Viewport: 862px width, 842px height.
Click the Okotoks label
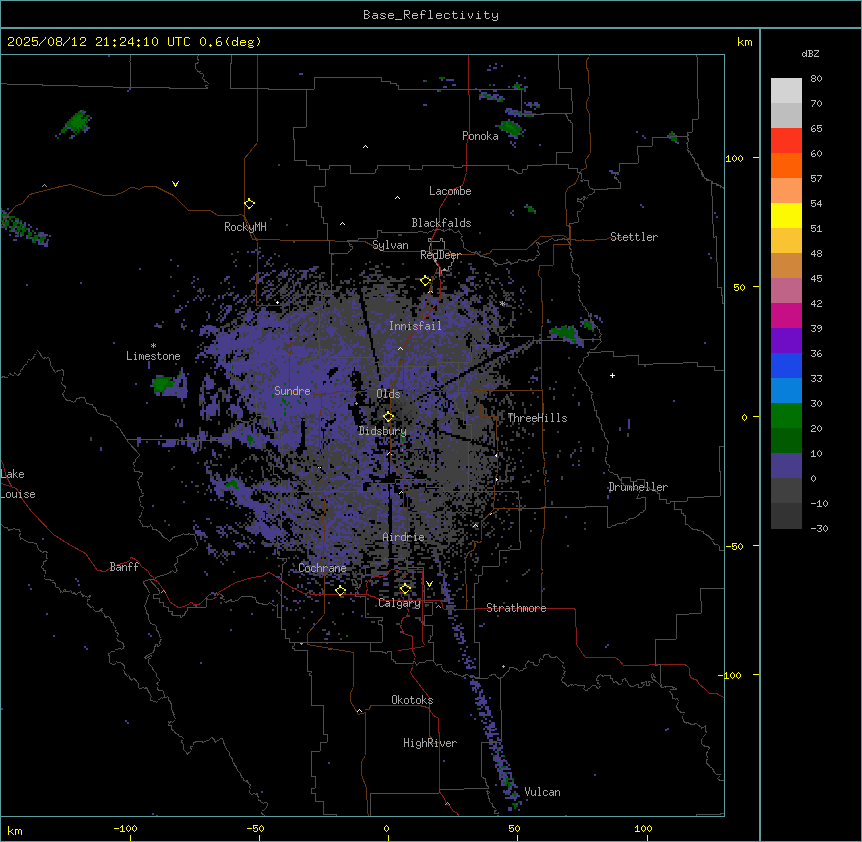(412, 700)
